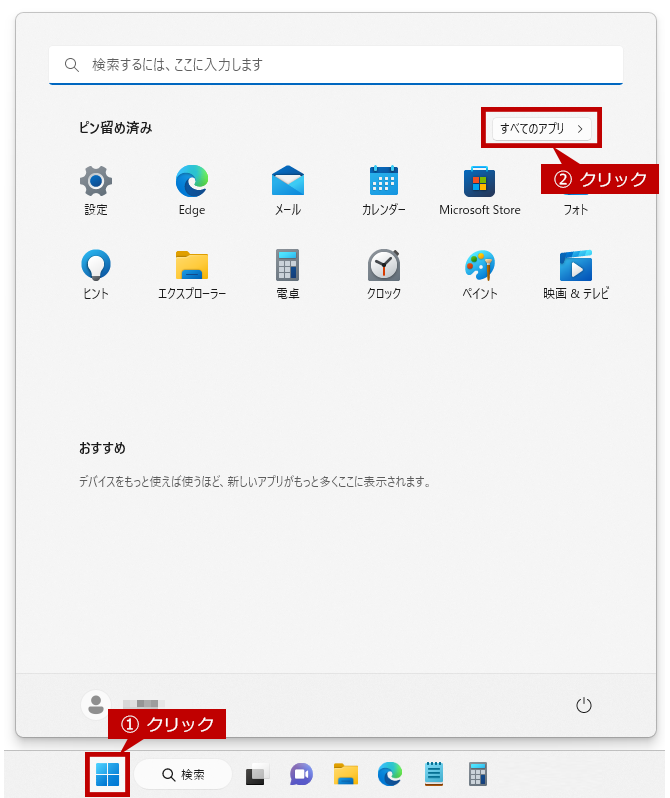
Task: Launch Microsoft Store from pinned apps
Action: 480,191
